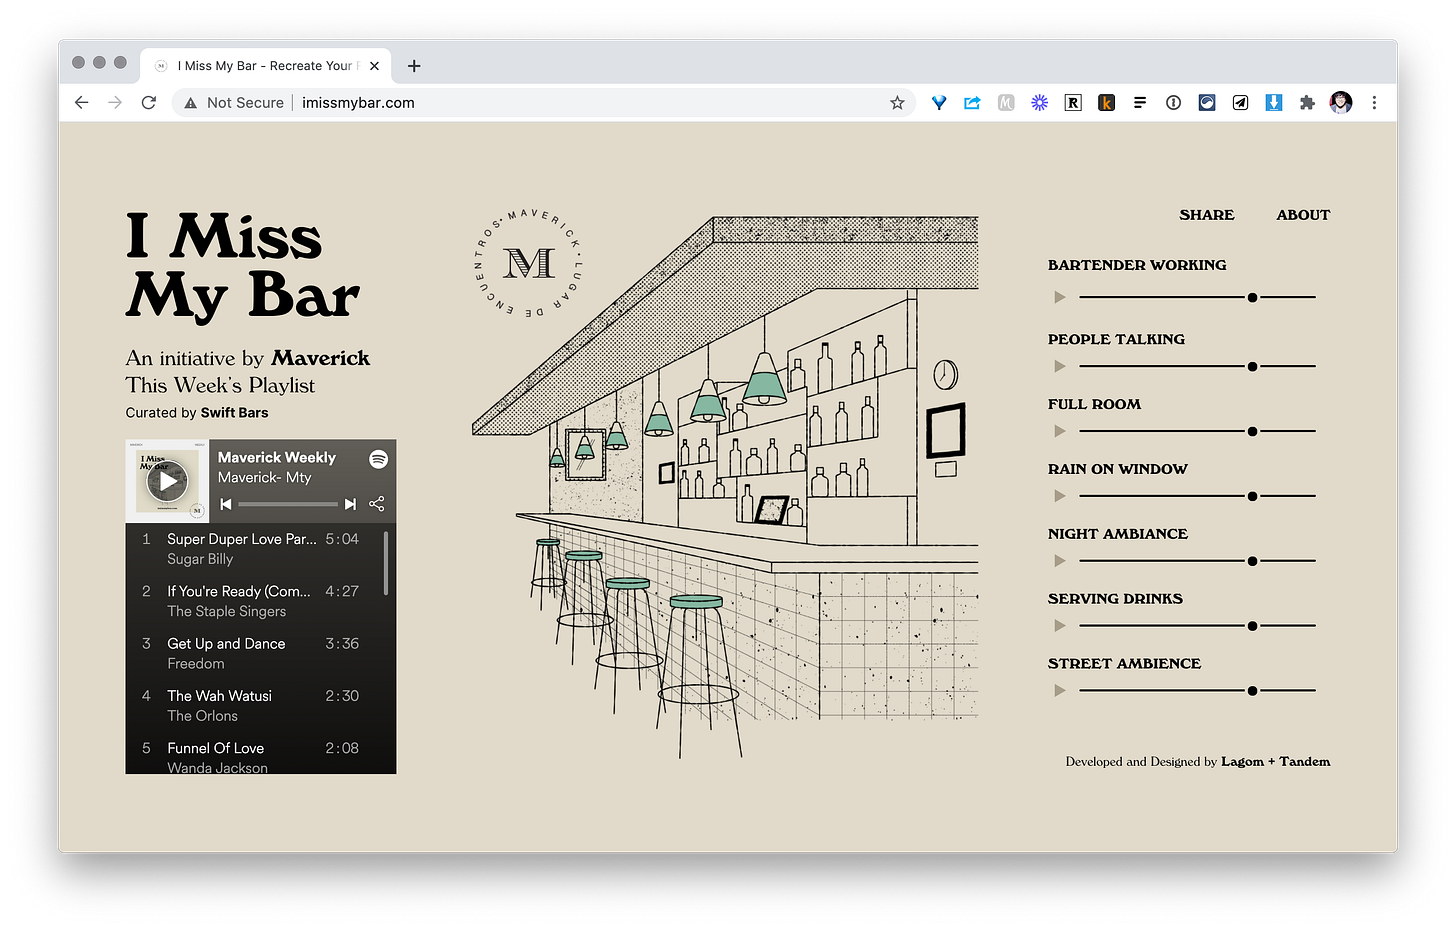1456x930 pixels.
Task: Bookmark this page with the star icon
Action: coord(897,102)
